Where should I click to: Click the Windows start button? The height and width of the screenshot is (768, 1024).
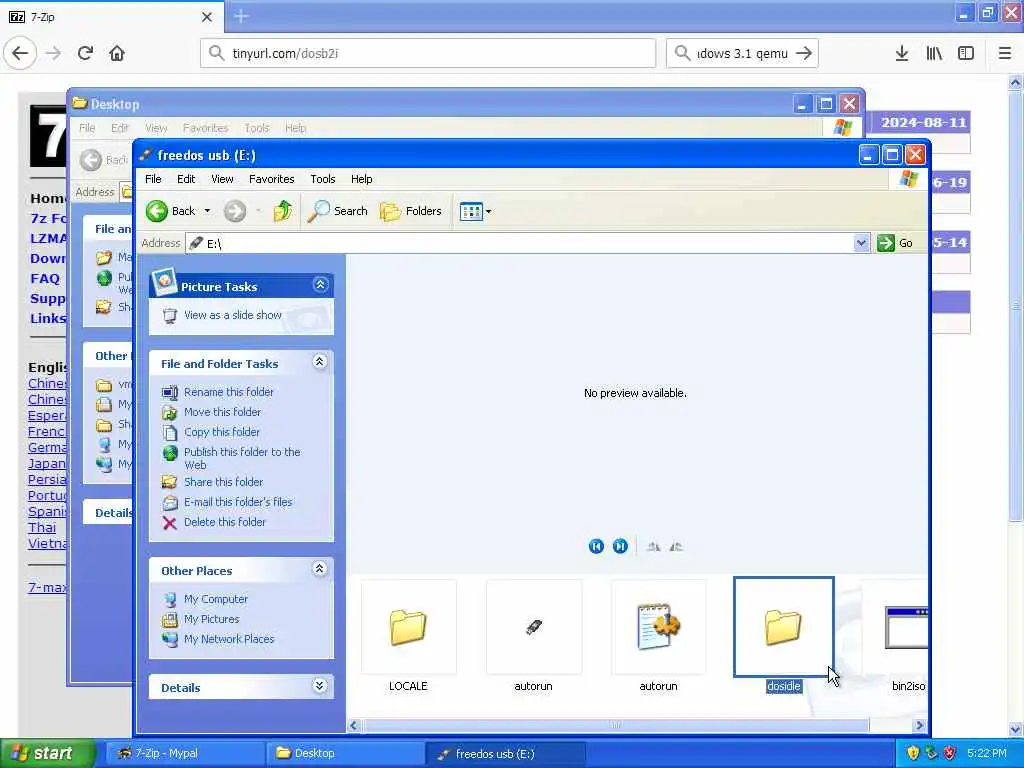[46, 753]
